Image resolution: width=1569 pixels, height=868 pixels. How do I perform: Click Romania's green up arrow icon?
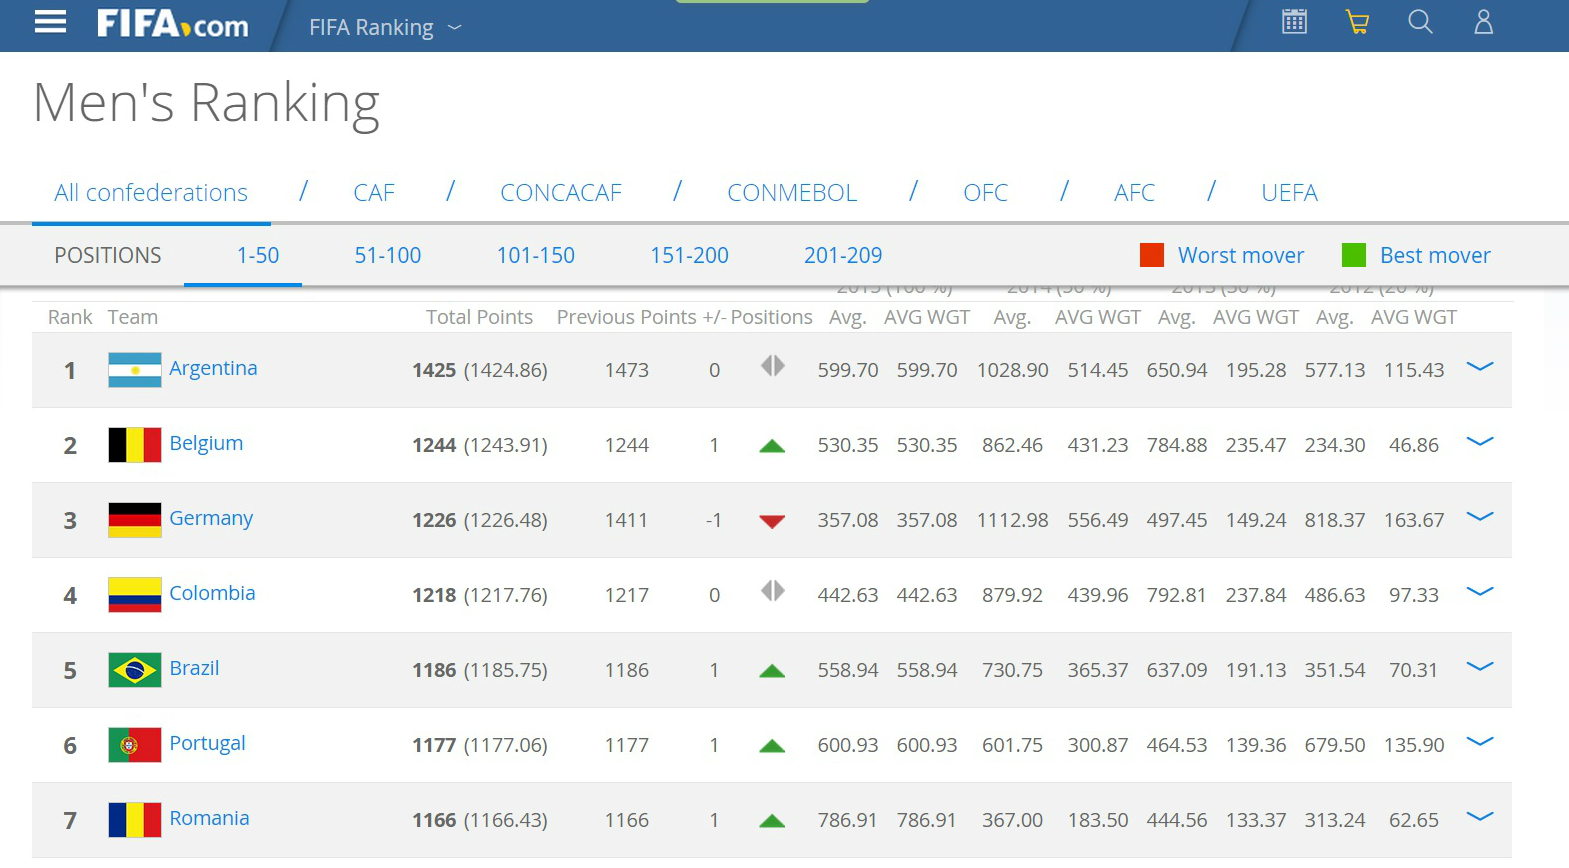click(x=772, y=821)
